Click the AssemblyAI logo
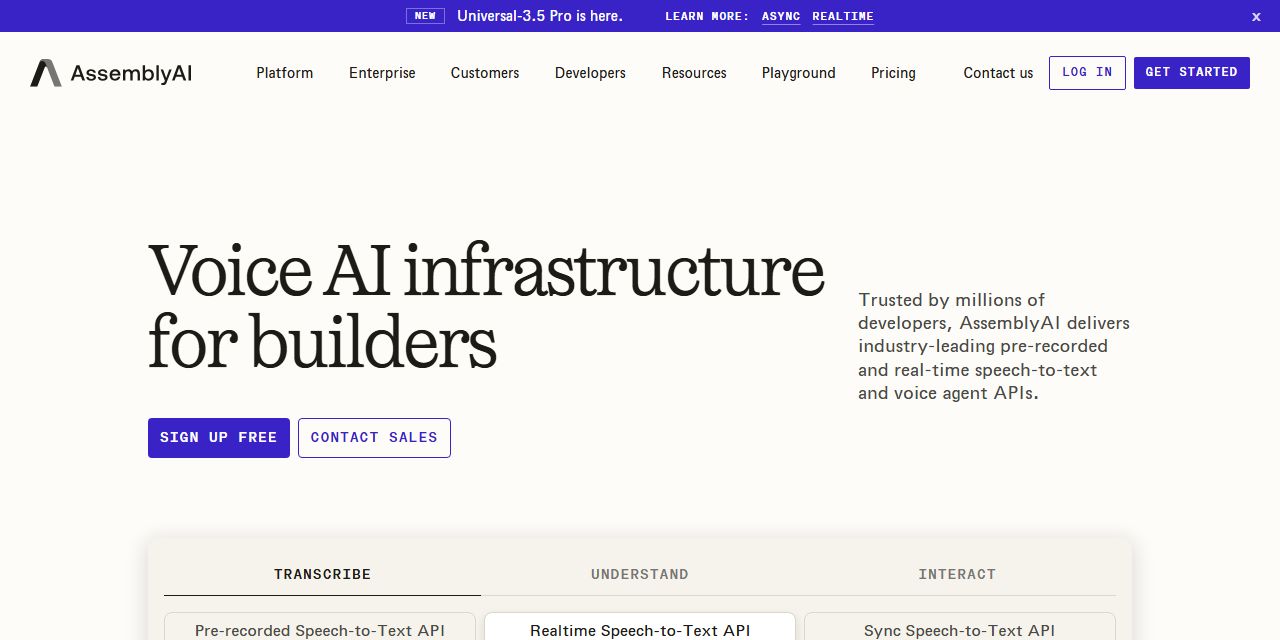Screen dimensions: 1280x640 [x=111, y=73]
